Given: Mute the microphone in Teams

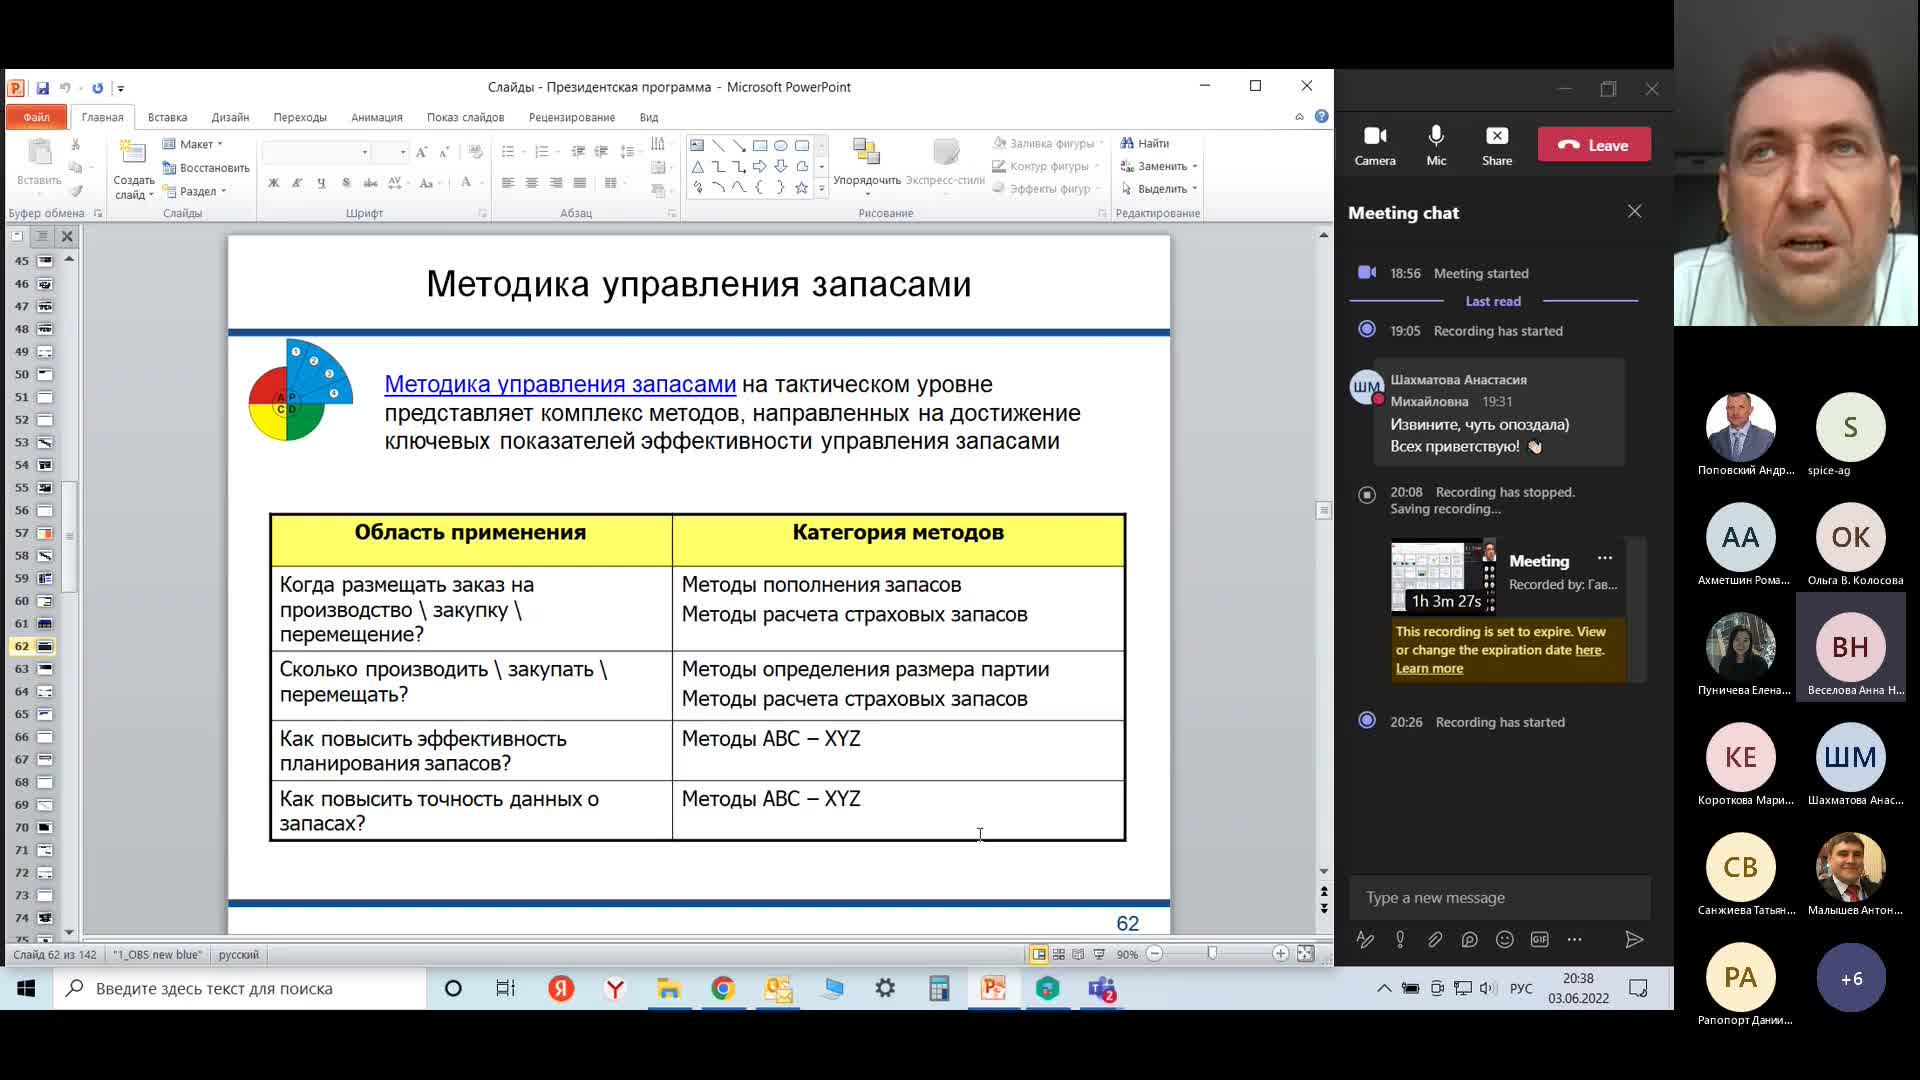Looking at the screenshot, I should 1436,145.
